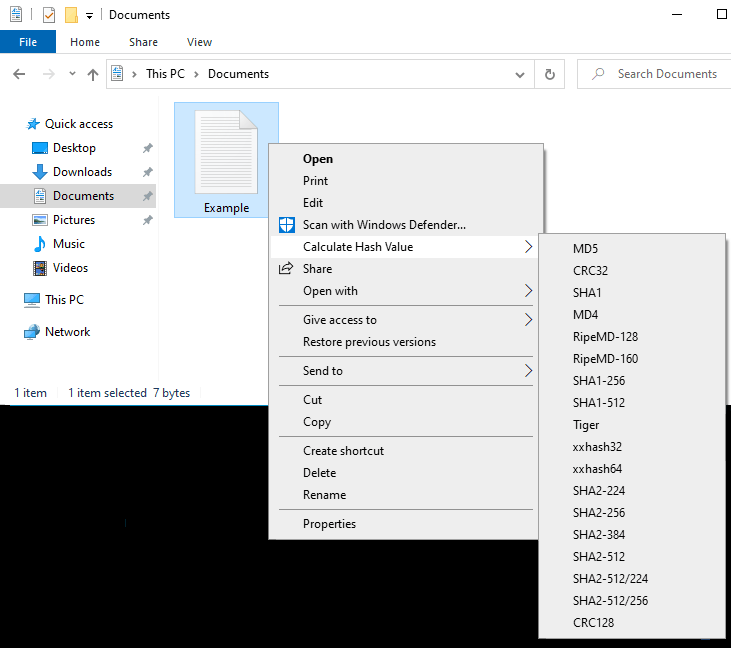
Task: Choose SHA2-256 from the hash submenu
Action: (x=599, y=513)
